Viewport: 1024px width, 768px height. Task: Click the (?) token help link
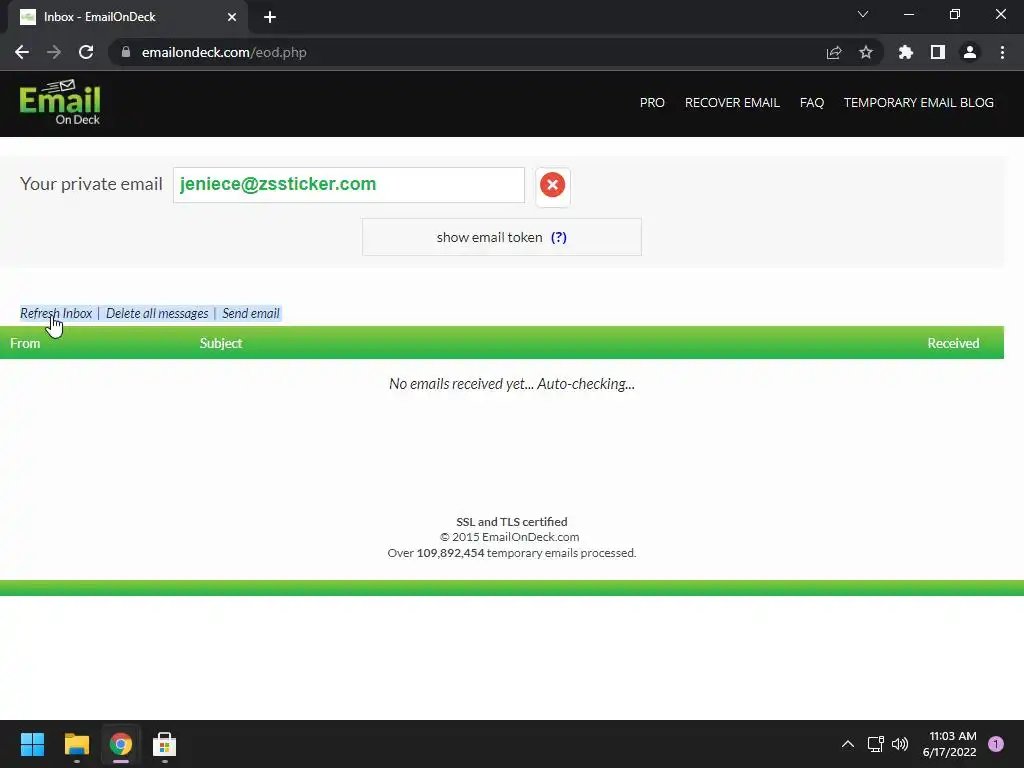558,237
